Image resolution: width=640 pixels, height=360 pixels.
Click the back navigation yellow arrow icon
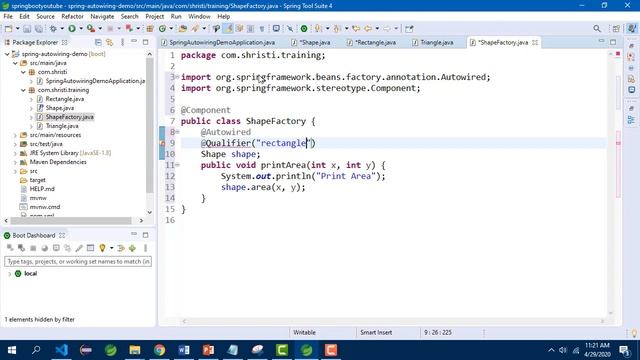[x=367, y=29]
